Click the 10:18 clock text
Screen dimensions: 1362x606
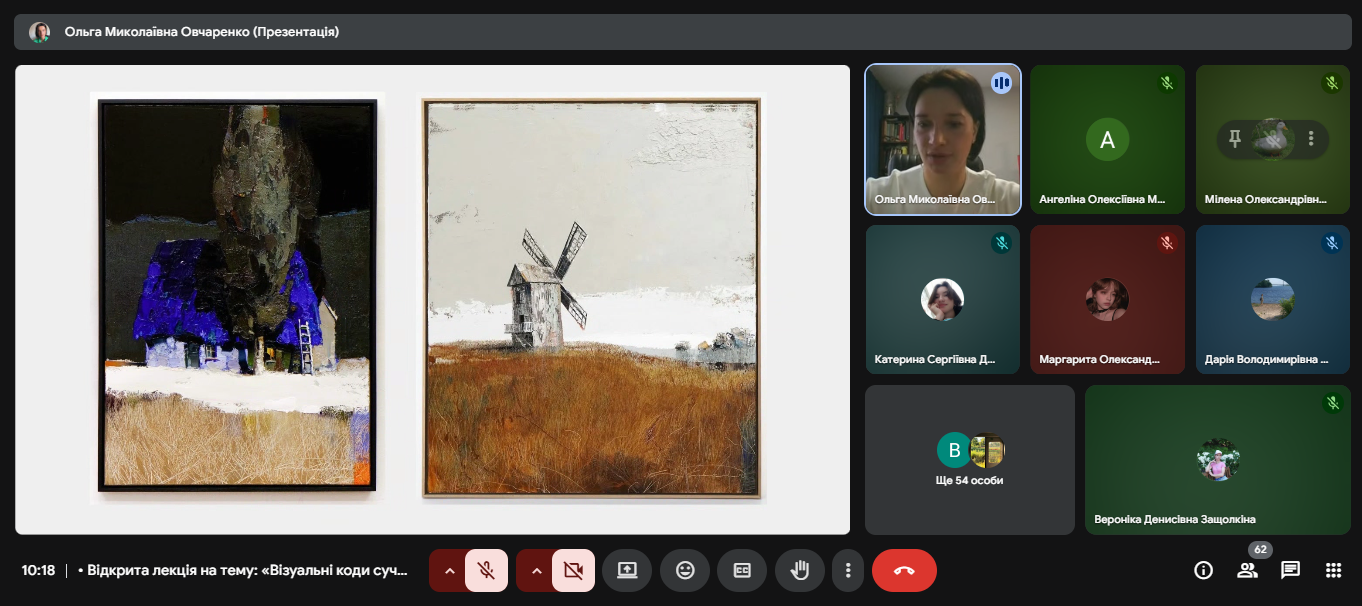[38, 571]
